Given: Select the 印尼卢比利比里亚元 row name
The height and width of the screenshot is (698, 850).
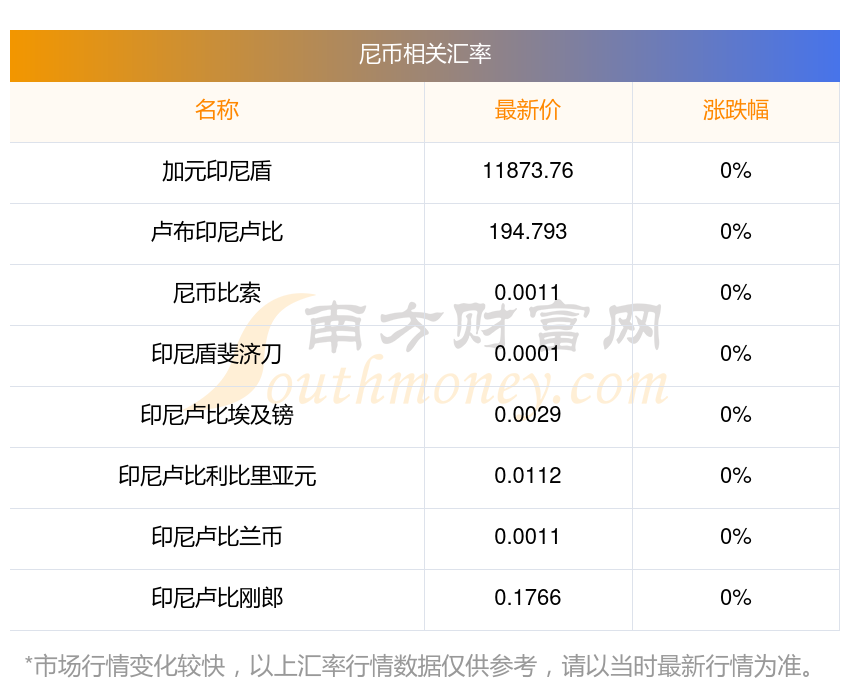Looking at the screenshot, I should click(x=217, y=476).
